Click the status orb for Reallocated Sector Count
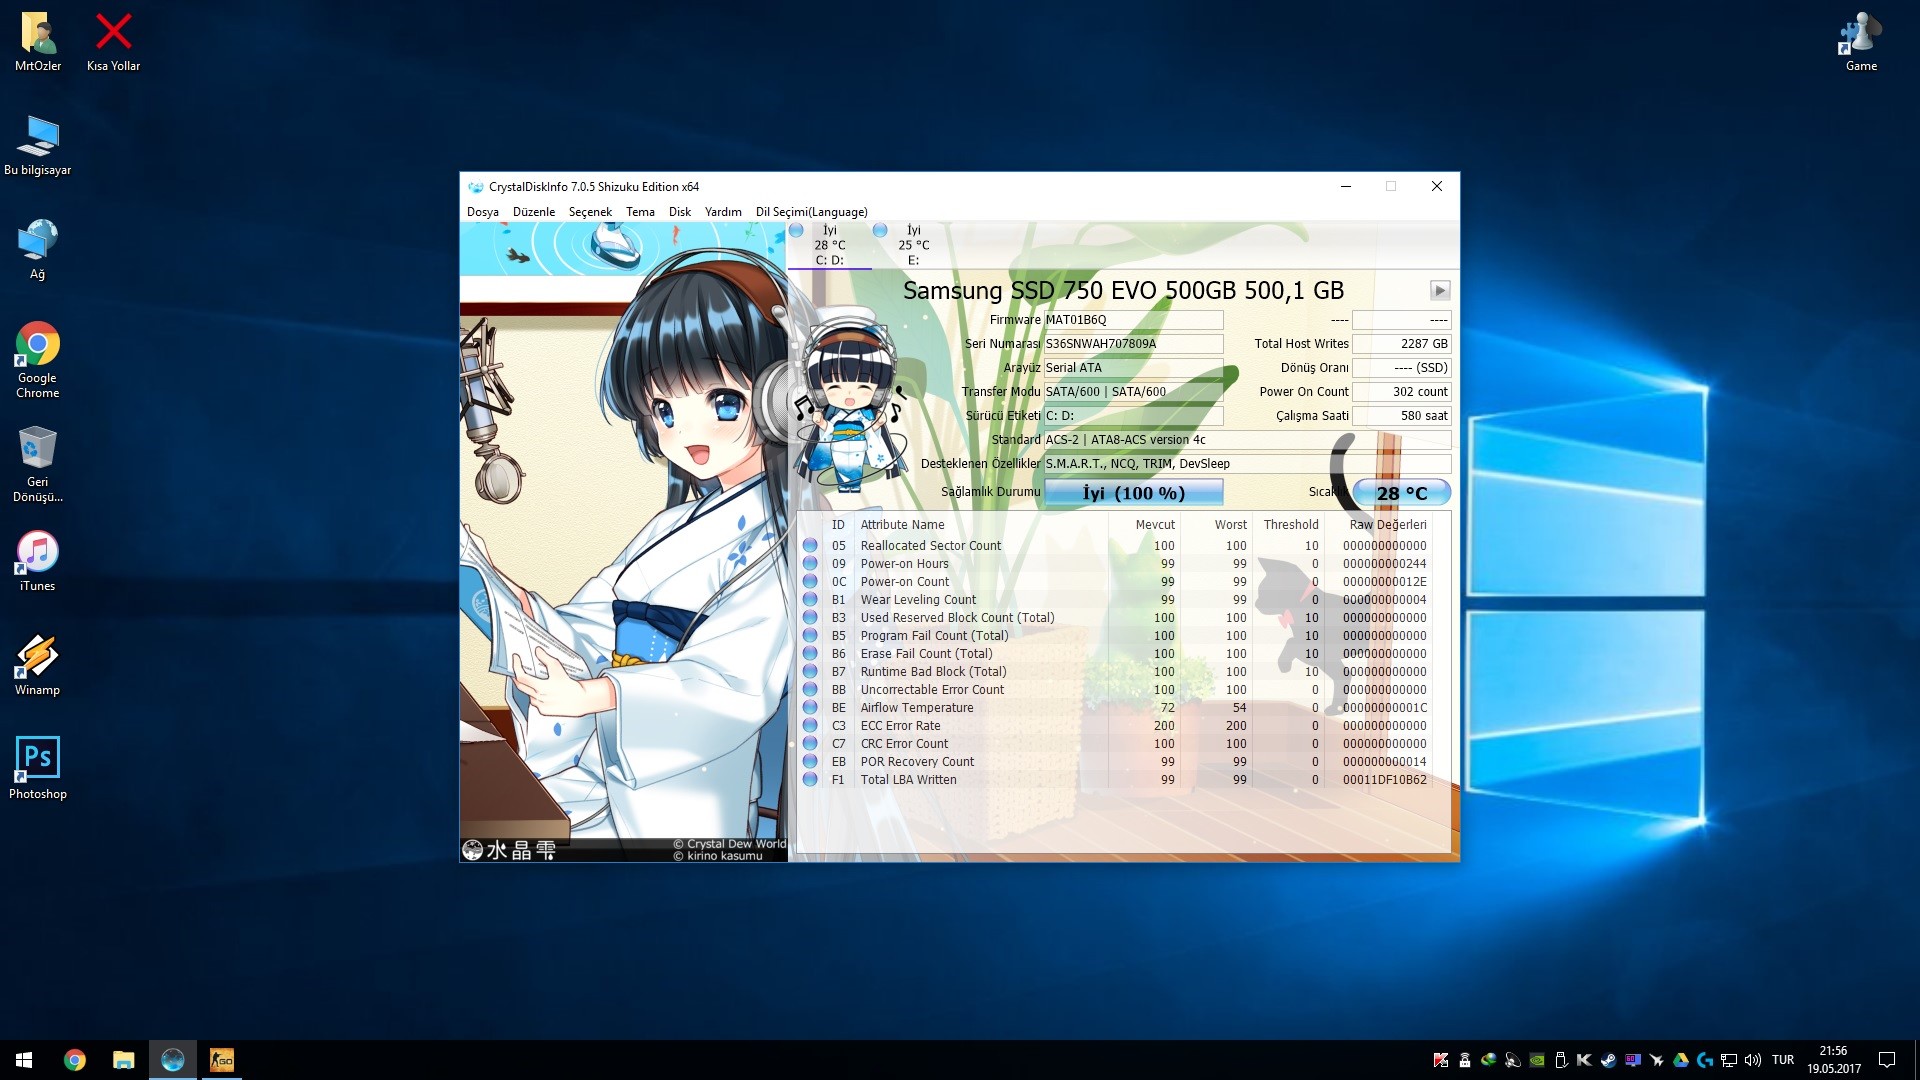 tap(810, 546)
